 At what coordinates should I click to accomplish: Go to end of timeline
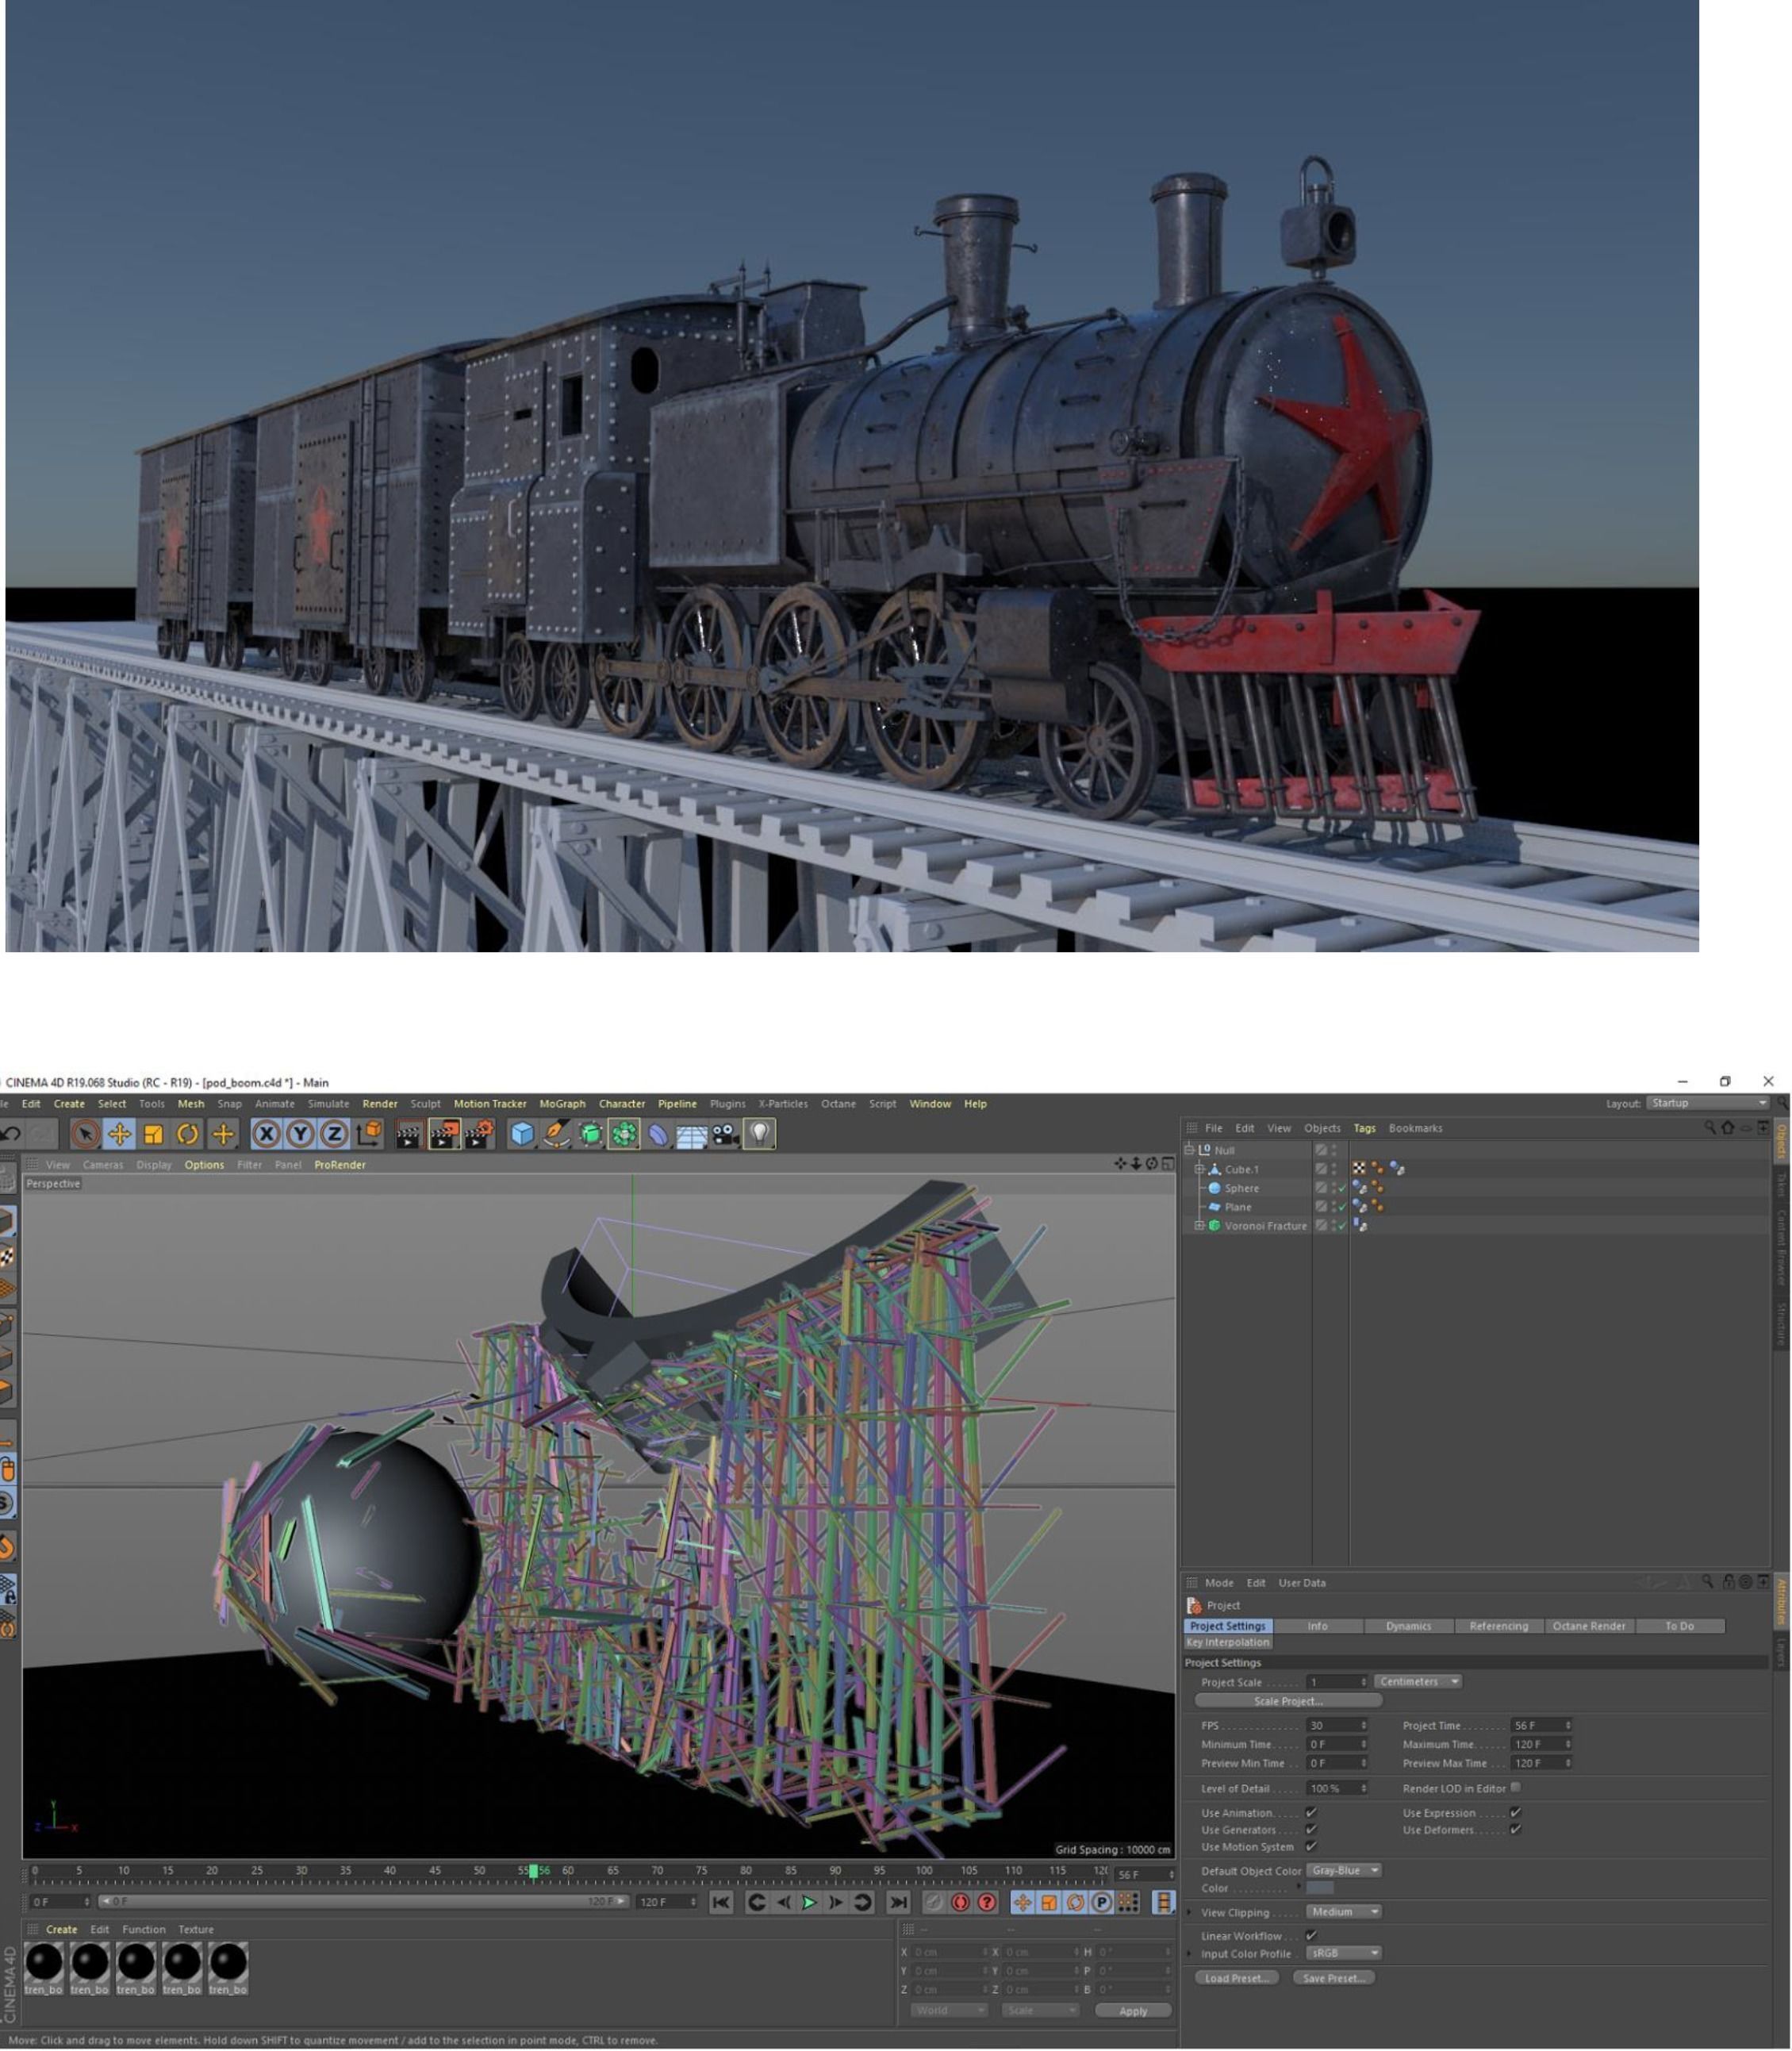point(898,1903)
